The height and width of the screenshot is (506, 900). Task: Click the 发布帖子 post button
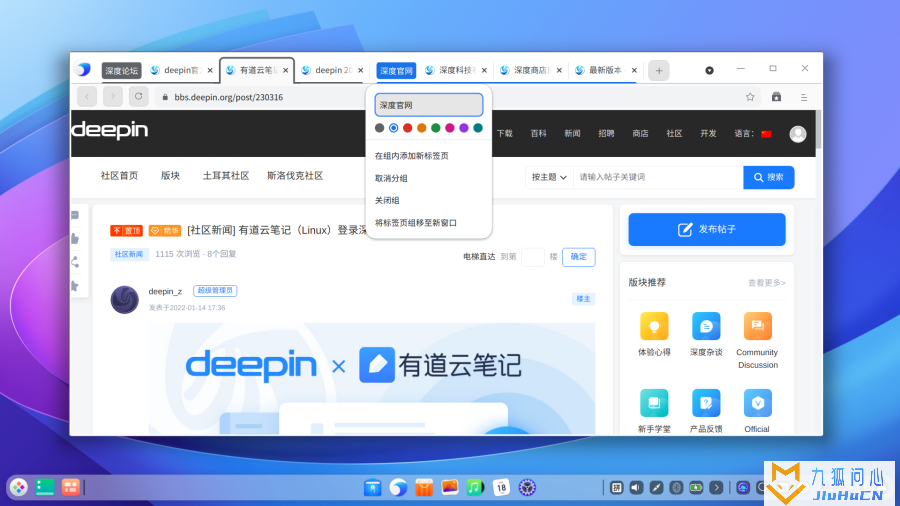(707, 229)
